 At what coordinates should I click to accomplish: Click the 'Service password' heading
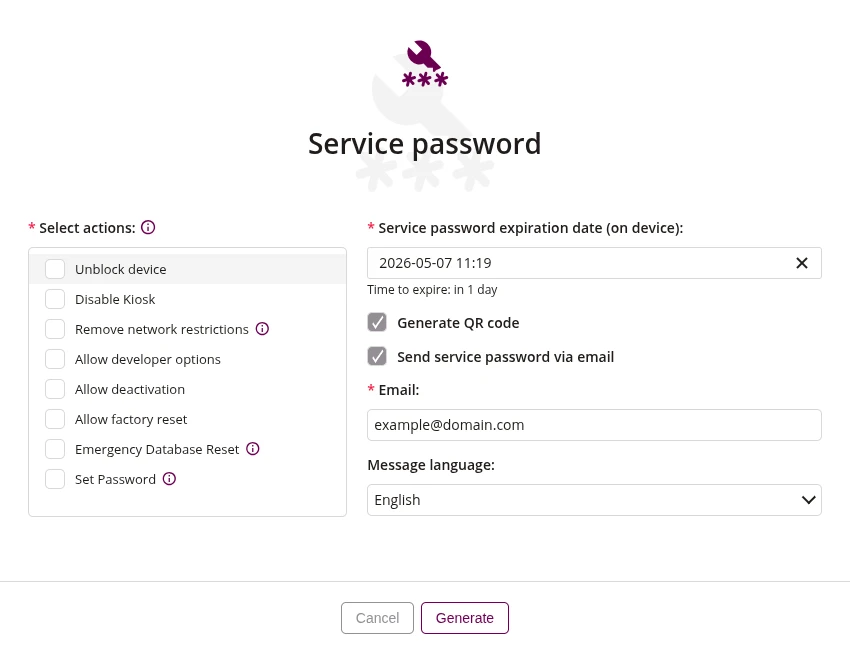pos(424,144)
